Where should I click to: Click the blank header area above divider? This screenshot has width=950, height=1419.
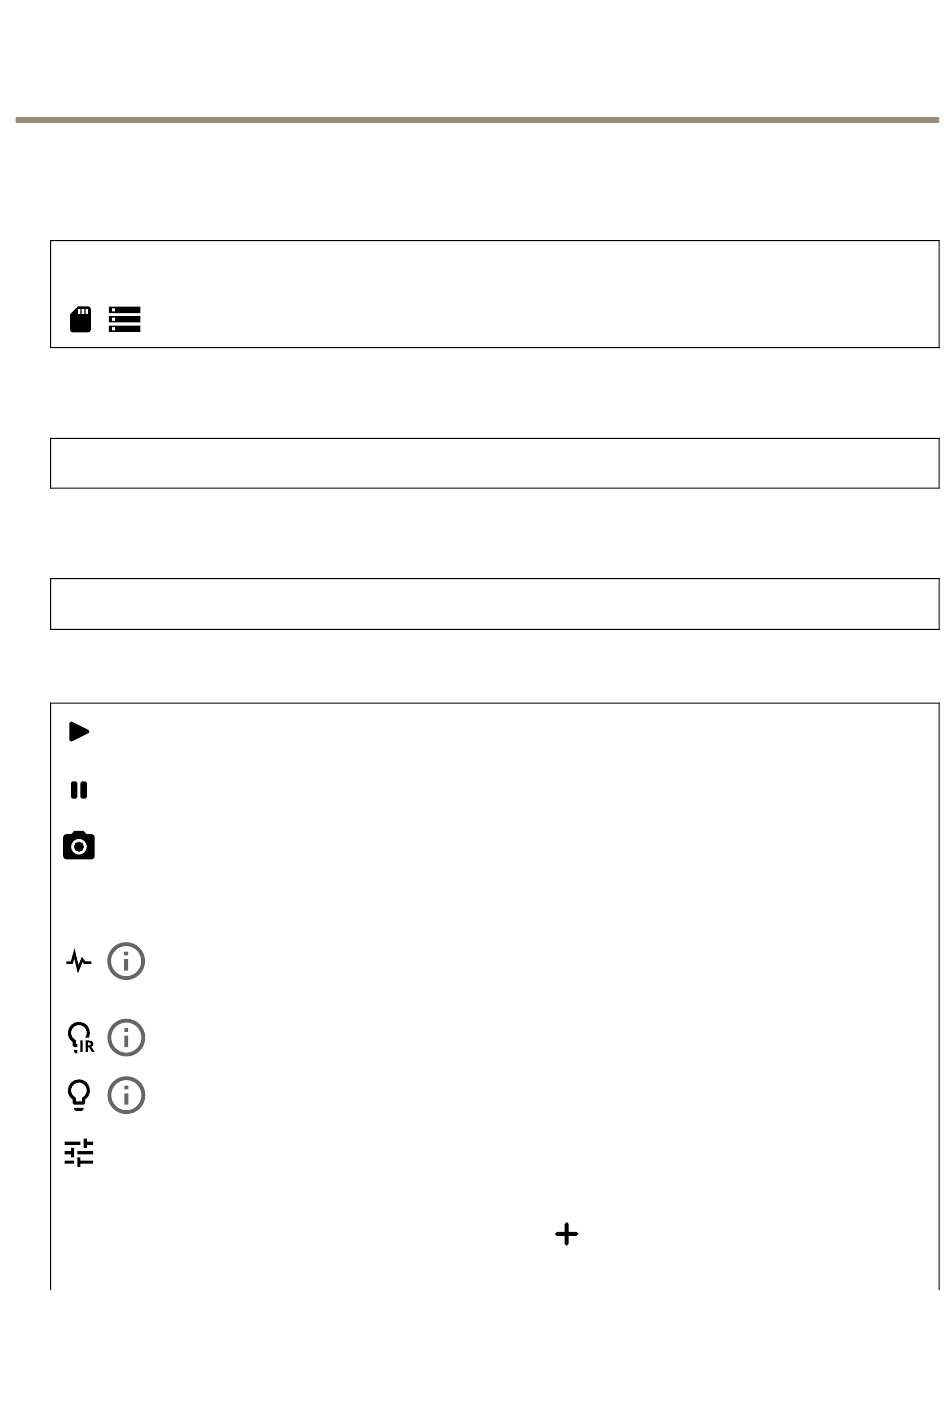click(x=477, y=58)
